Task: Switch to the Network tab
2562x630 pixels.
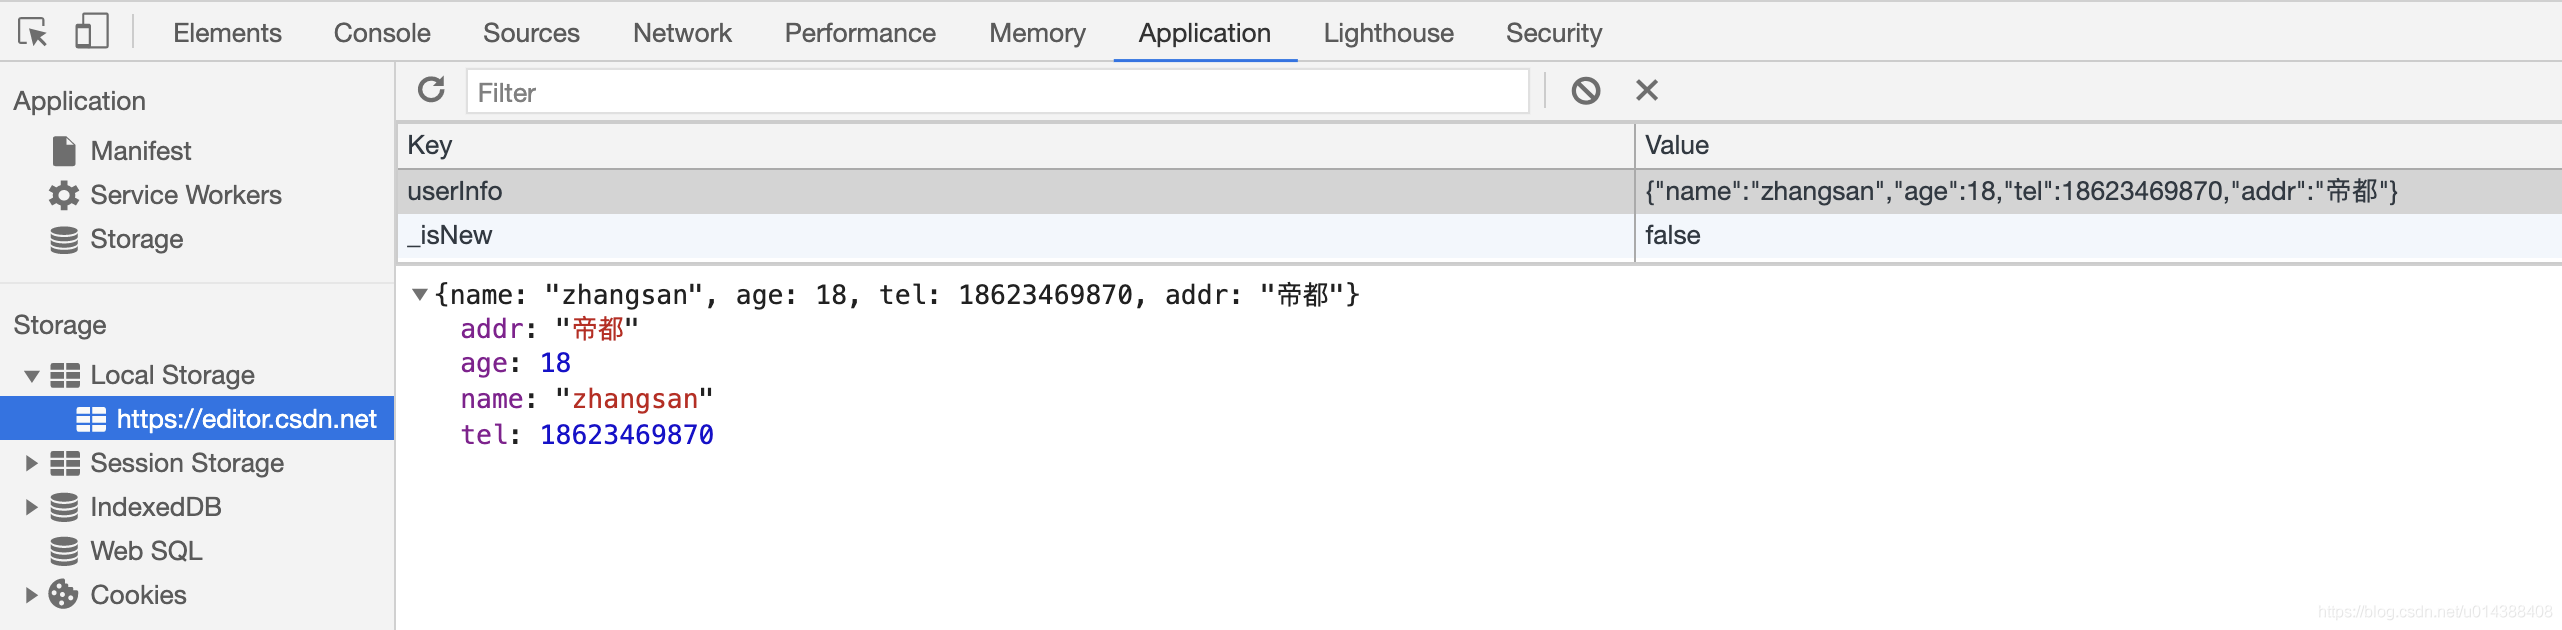Action: click(x=682, y=33)
